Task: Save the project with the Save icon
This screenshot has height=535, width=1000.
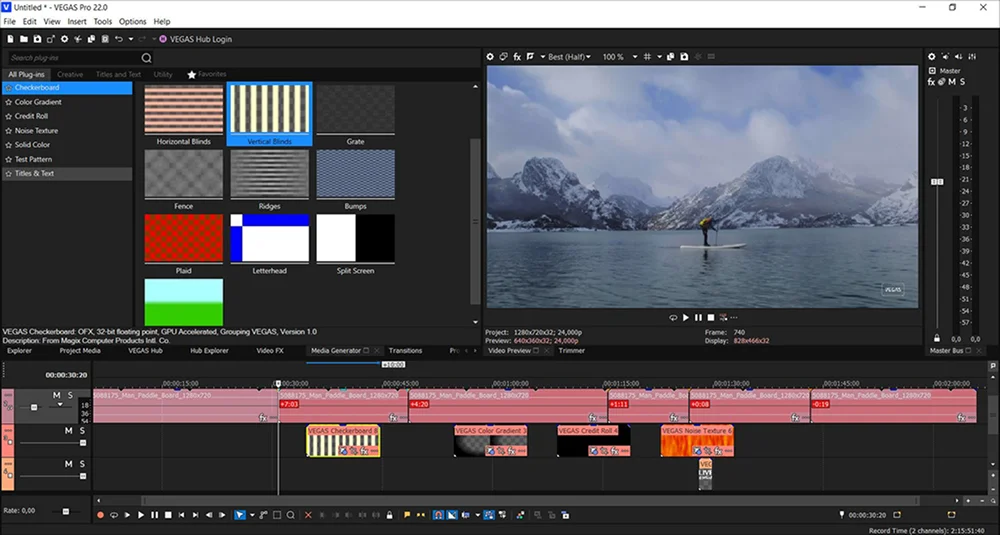Action: (37, 39)
